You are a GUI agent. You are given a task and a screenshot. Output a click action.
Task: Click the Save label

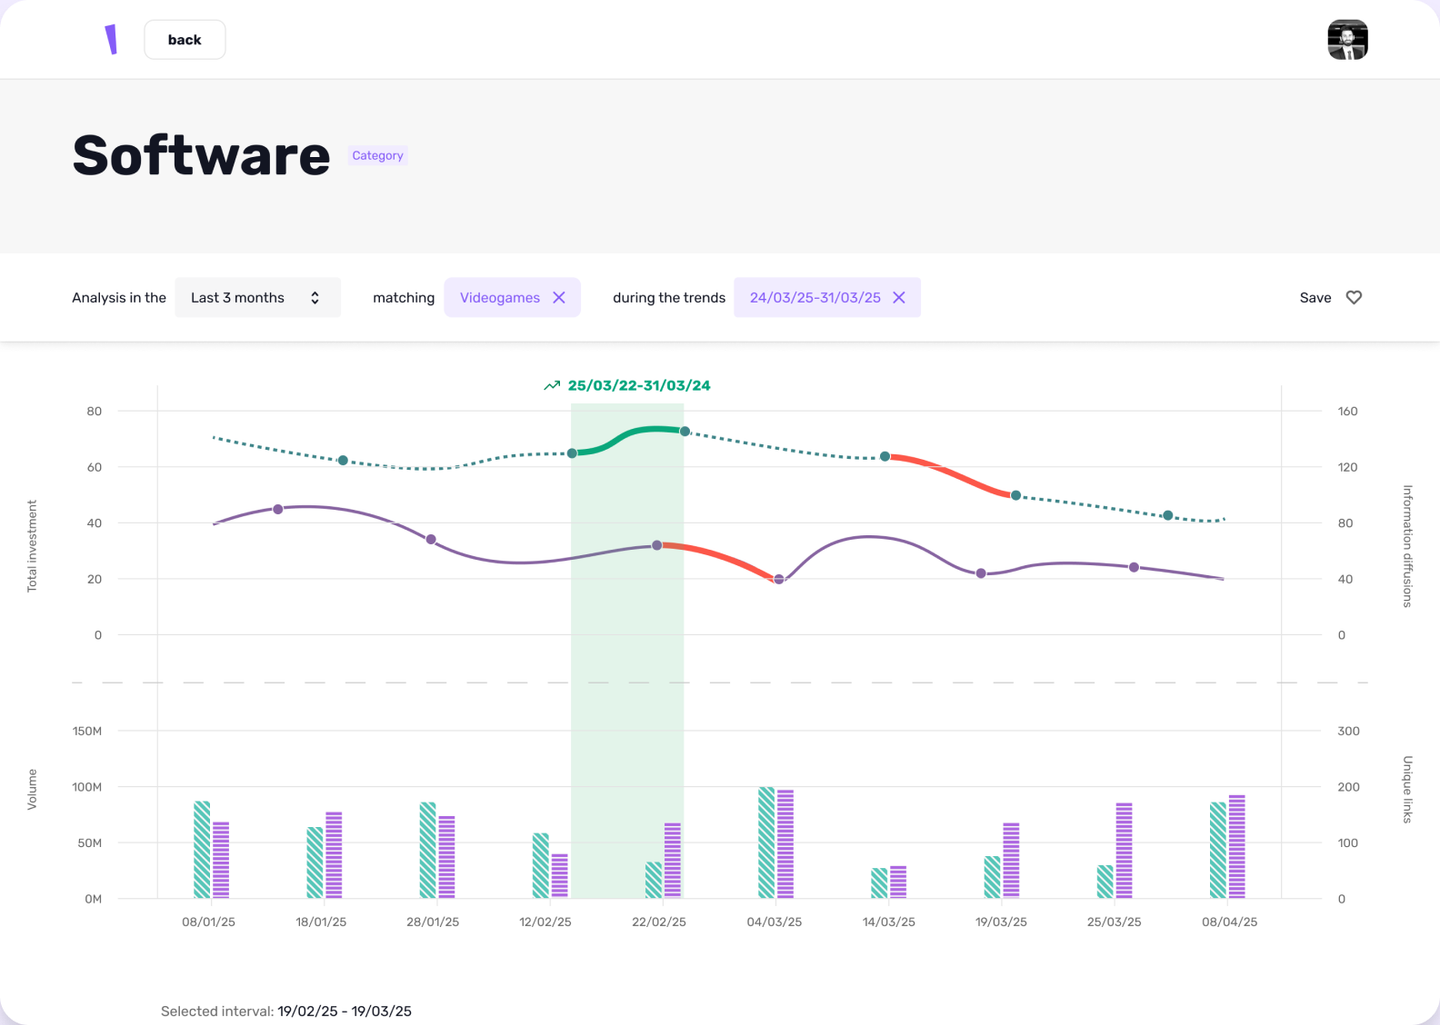click(x=1315, y=298)
